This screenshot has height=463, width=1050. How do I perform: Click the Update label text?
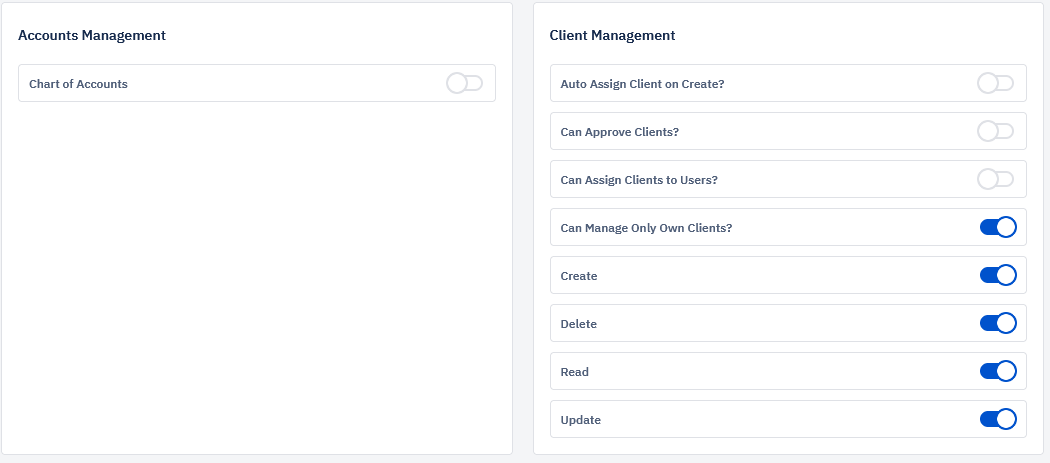tap(581, 420)
